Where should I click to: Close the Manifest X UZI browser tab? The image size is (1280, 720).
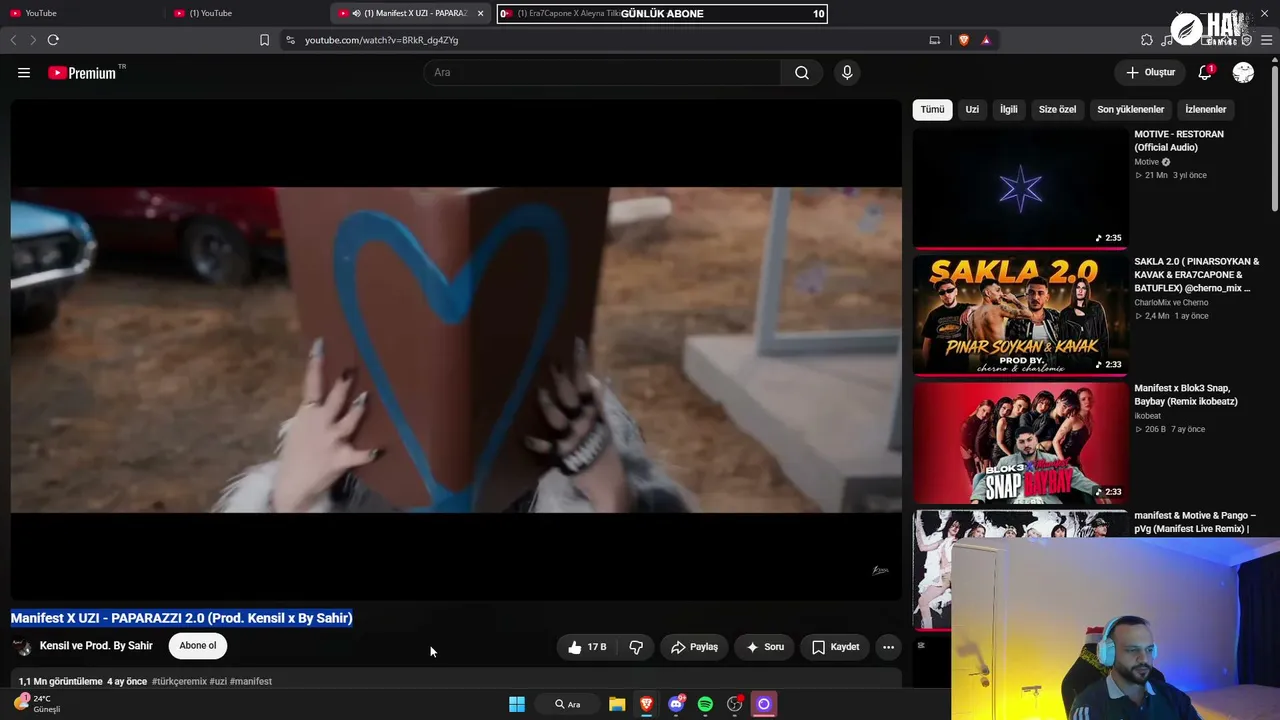[x=481, y=13]
